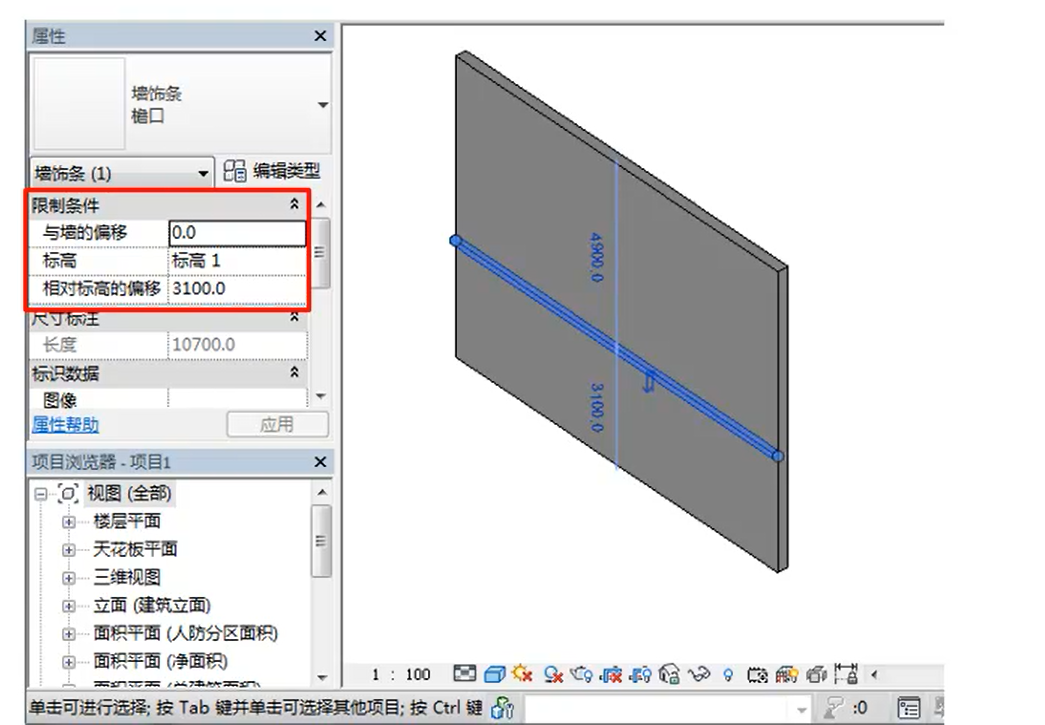Click the Reveal Constraints dimension icon

pos(848,675)
